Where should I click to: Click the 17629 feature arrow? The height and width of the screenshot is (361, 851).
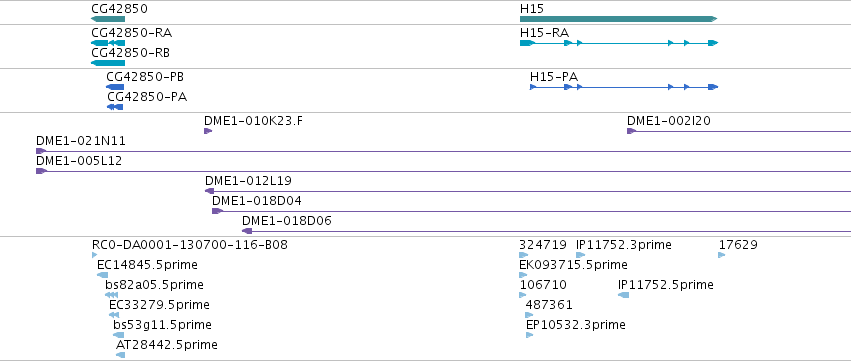tap(722, 255)
